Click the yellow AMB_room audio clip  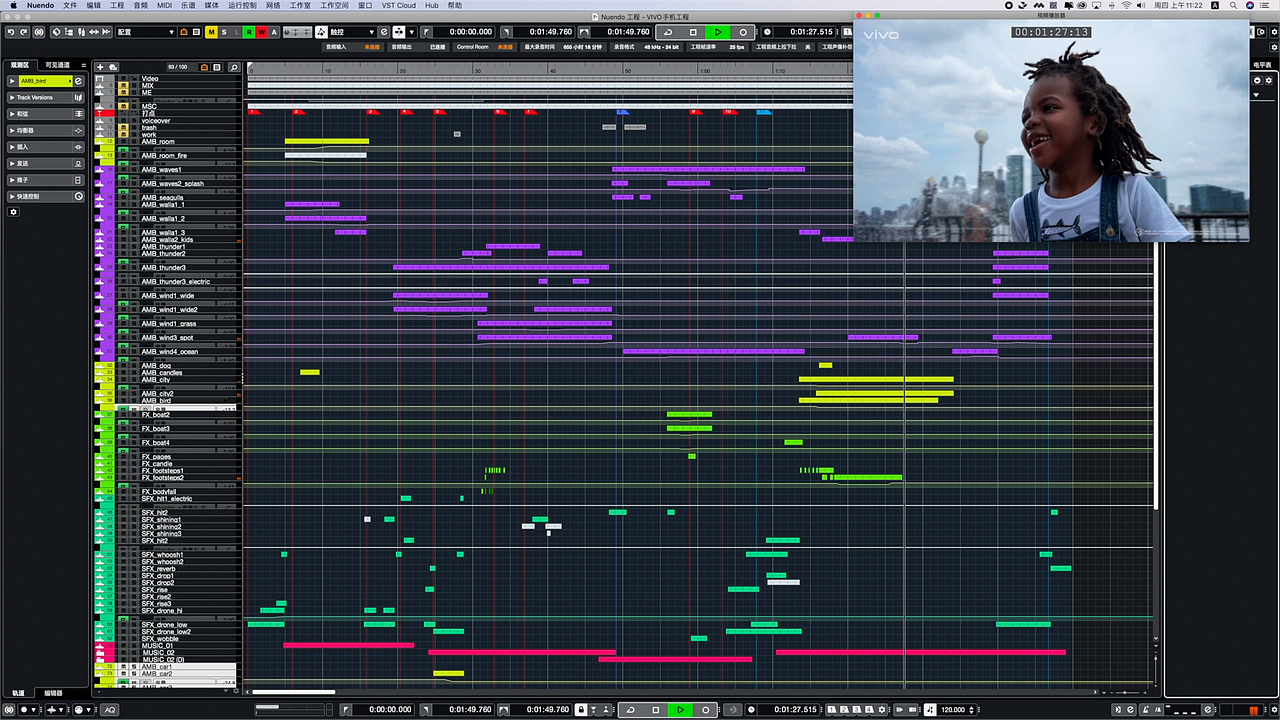tap(326, 142)
